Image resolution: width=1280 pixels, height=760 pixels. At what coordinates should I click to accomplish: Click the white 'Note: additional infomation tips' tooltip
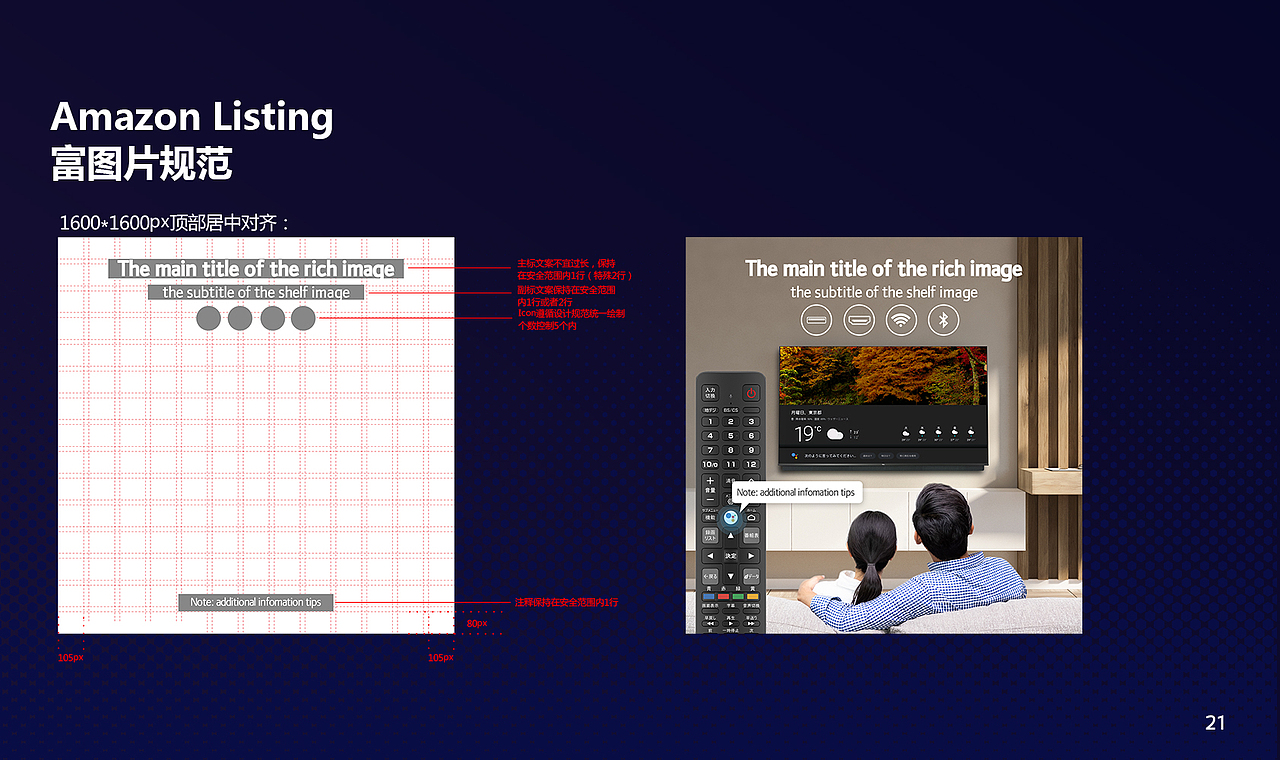click(x=797, y=493)
